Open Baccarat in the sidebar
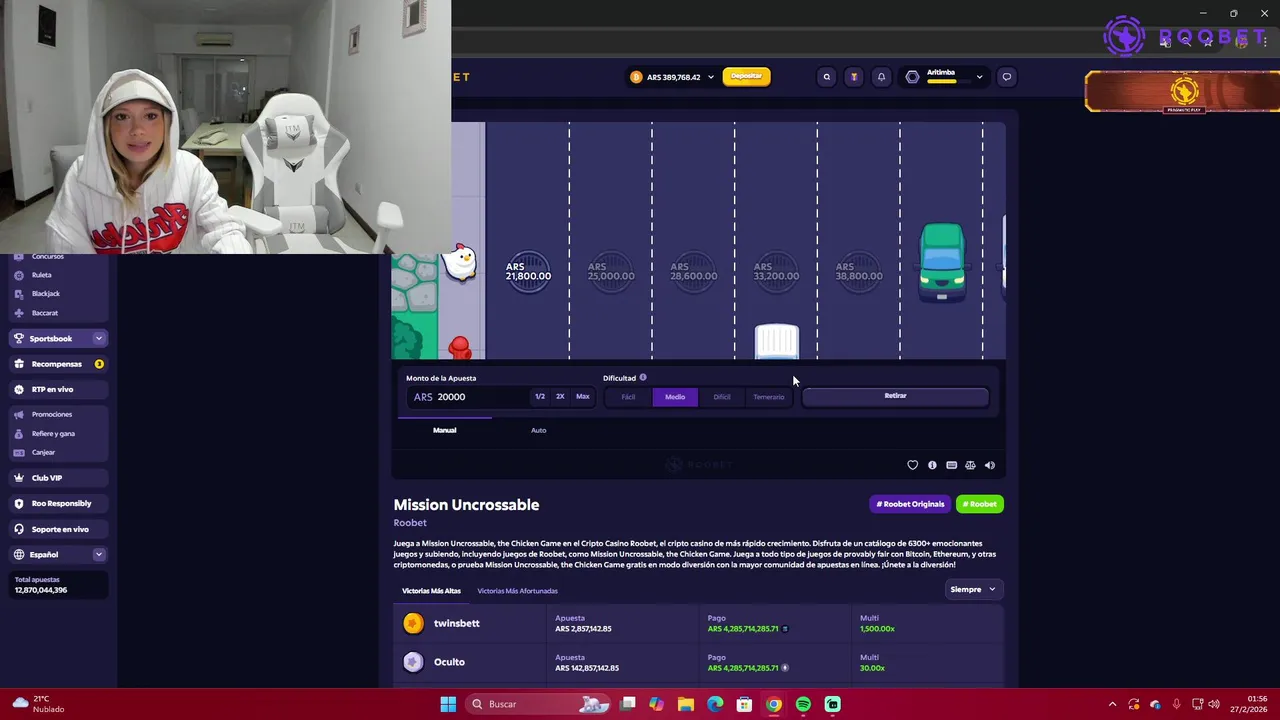 (x=45, y=313)
